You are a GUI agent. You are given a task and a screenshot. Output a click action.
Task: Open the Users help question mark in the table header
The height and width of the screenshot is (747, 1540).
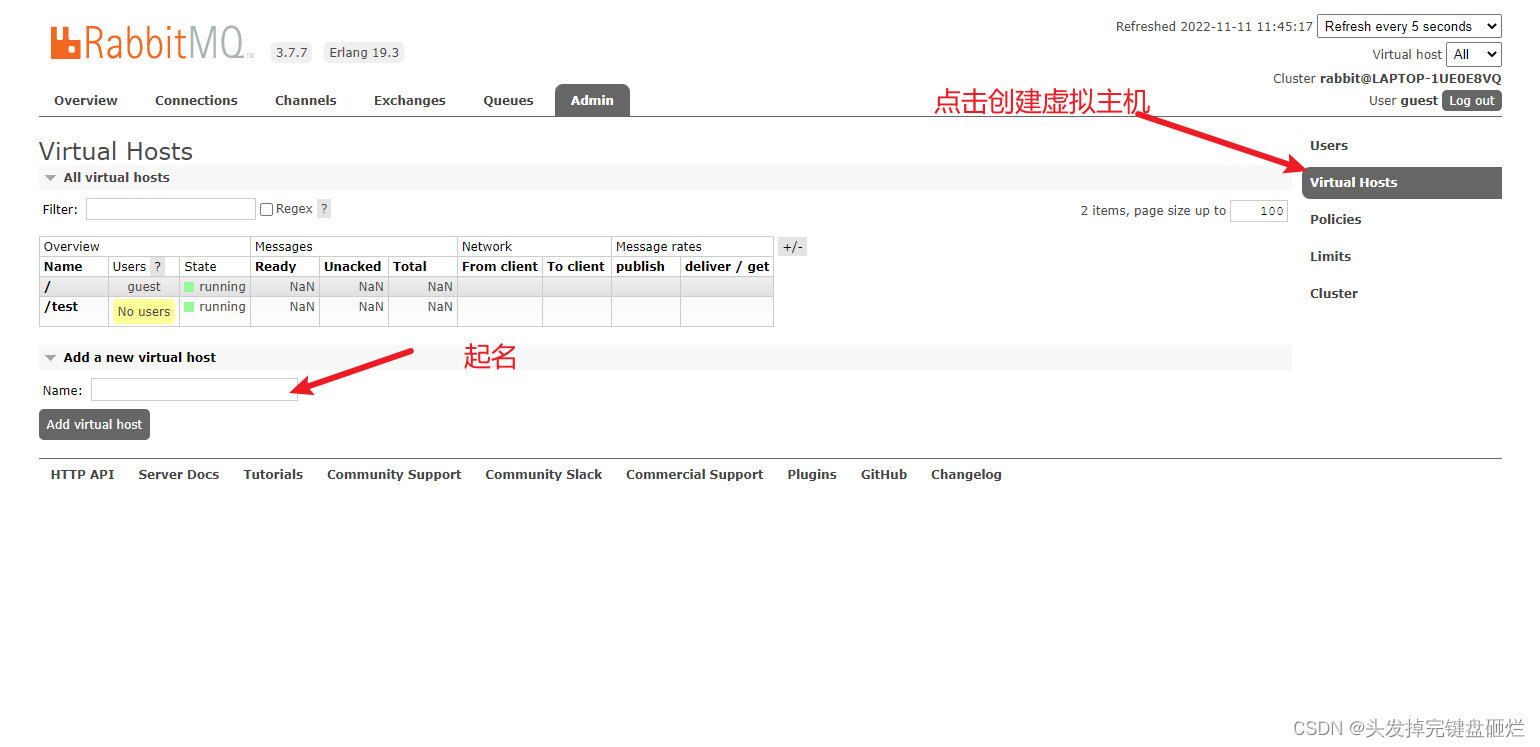coord(157,267)
